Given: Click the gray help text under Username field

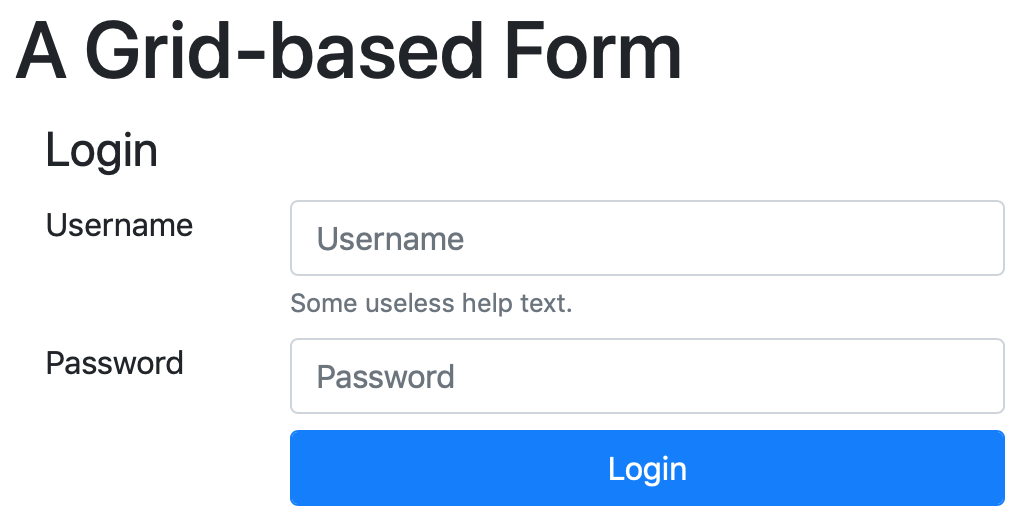Looking at the screenshot, I should point(431,303).
